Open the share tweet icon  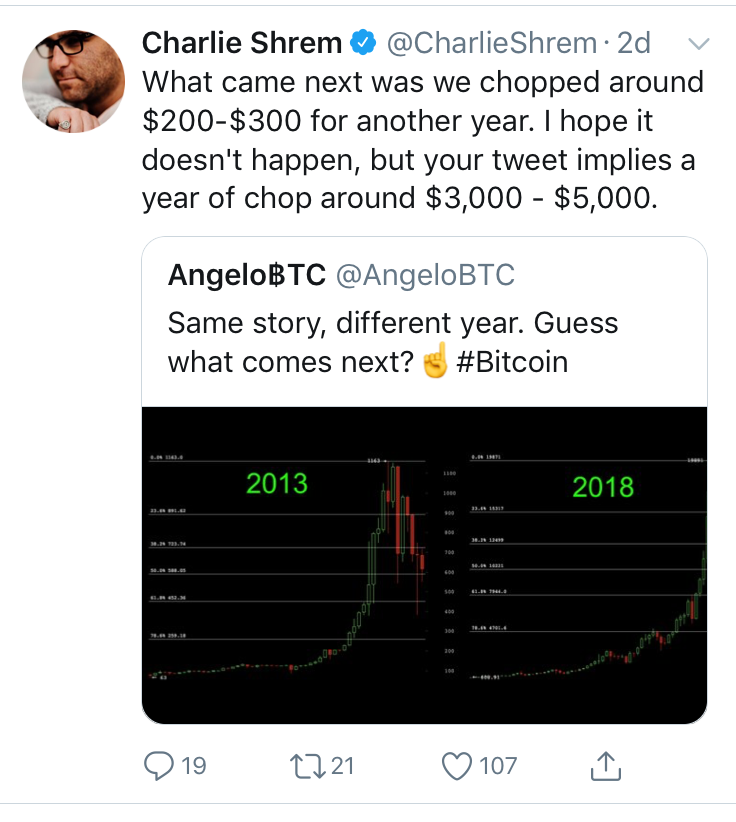coord(606,766)
